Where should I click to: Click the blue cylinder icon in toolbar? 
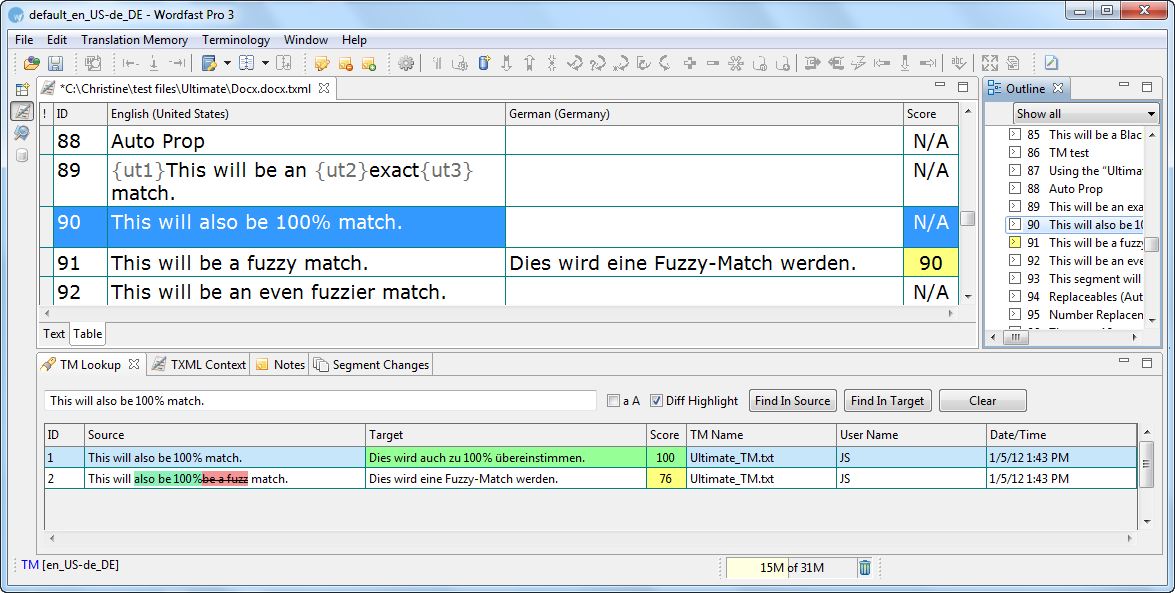coord(484,64)
